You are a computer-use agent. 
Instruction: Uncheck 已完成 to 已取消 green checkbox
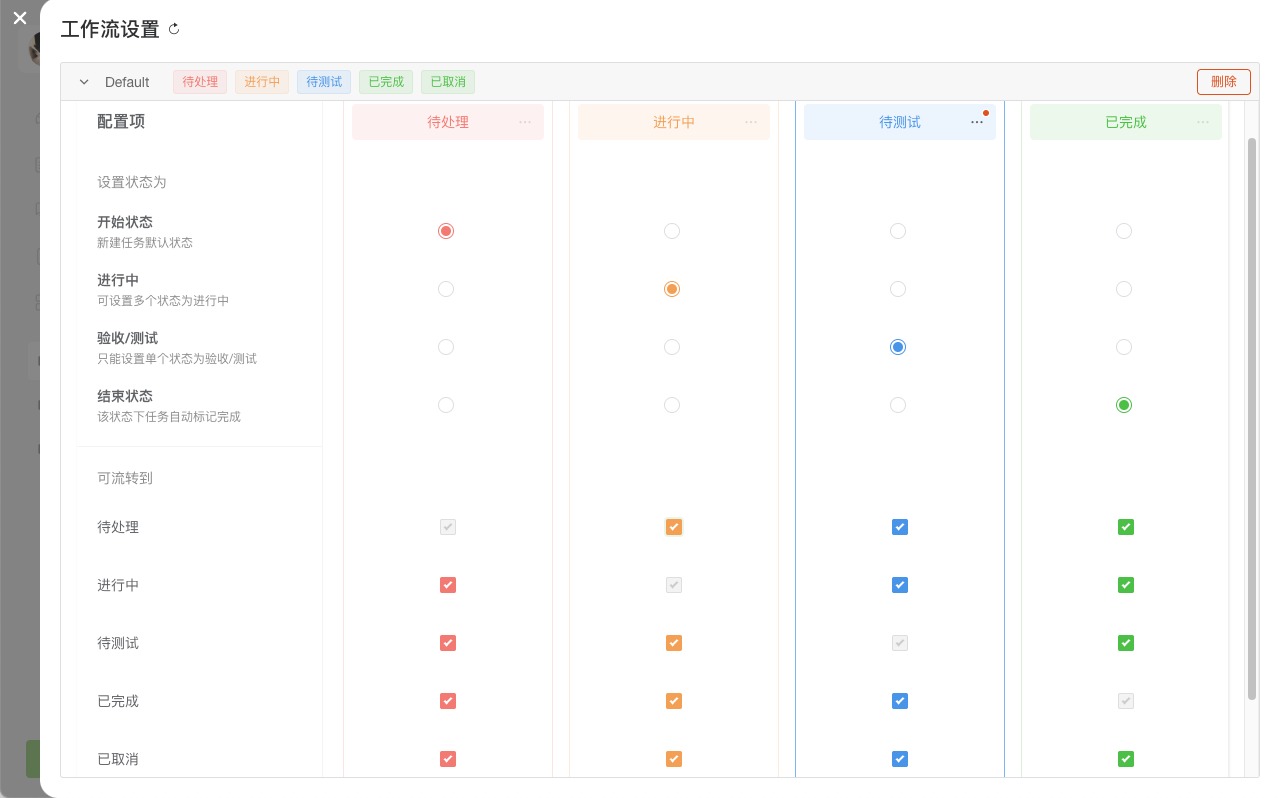tap(1126, 759)
